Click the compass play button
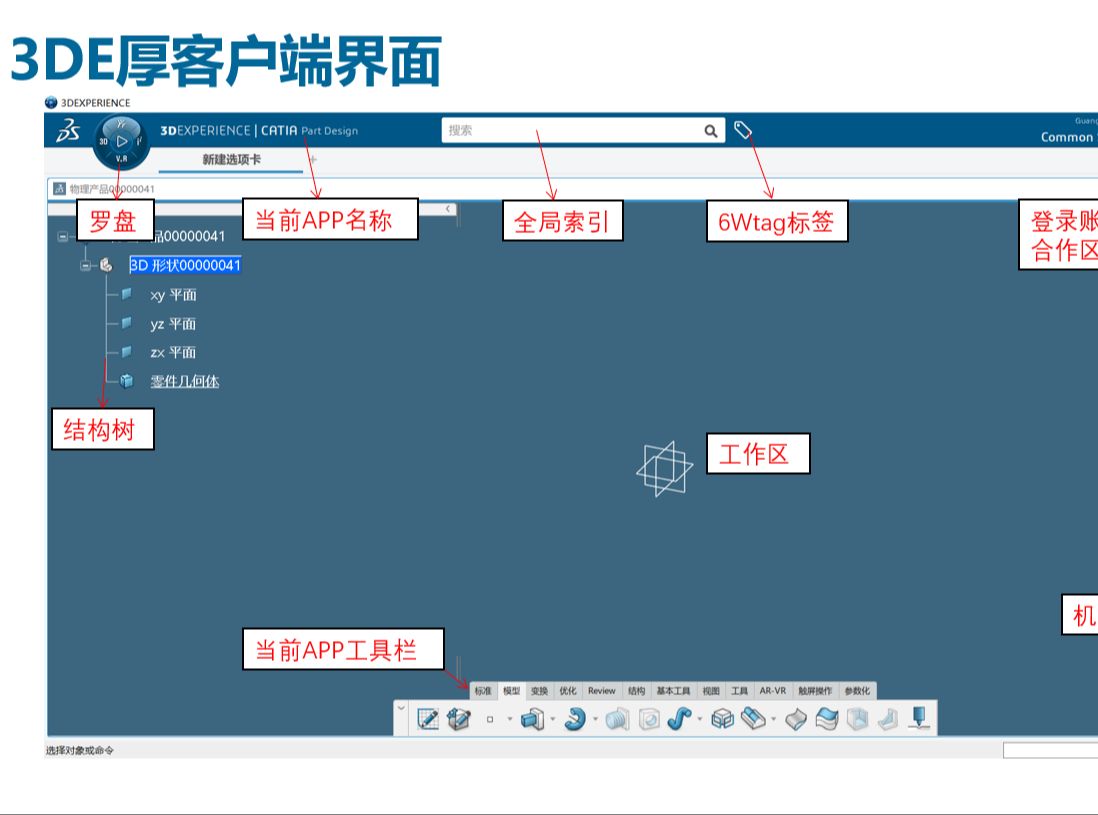This screenshot has width=1098, height=815. pos(122,141)
